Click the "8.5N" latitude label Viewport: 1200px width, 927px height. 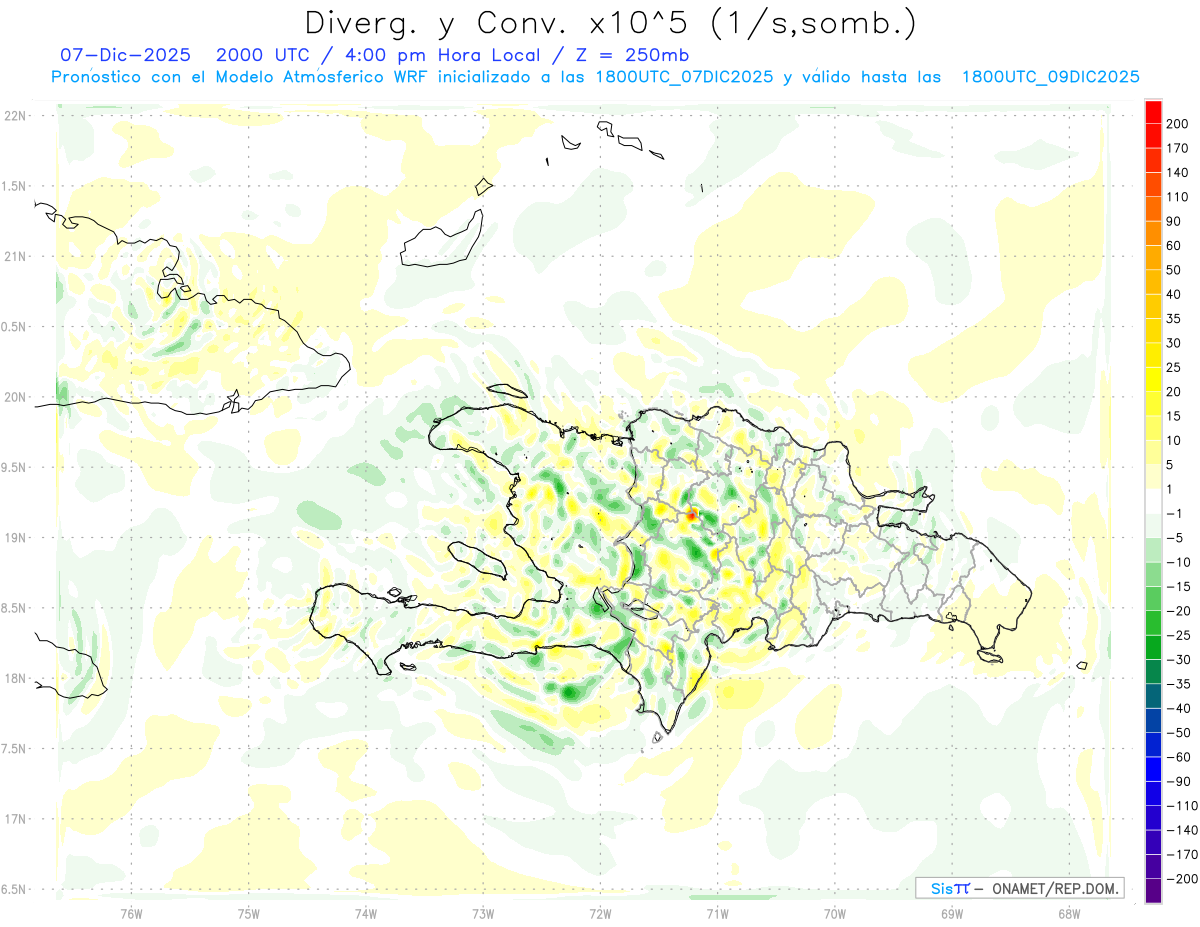[x=14, y=608]
